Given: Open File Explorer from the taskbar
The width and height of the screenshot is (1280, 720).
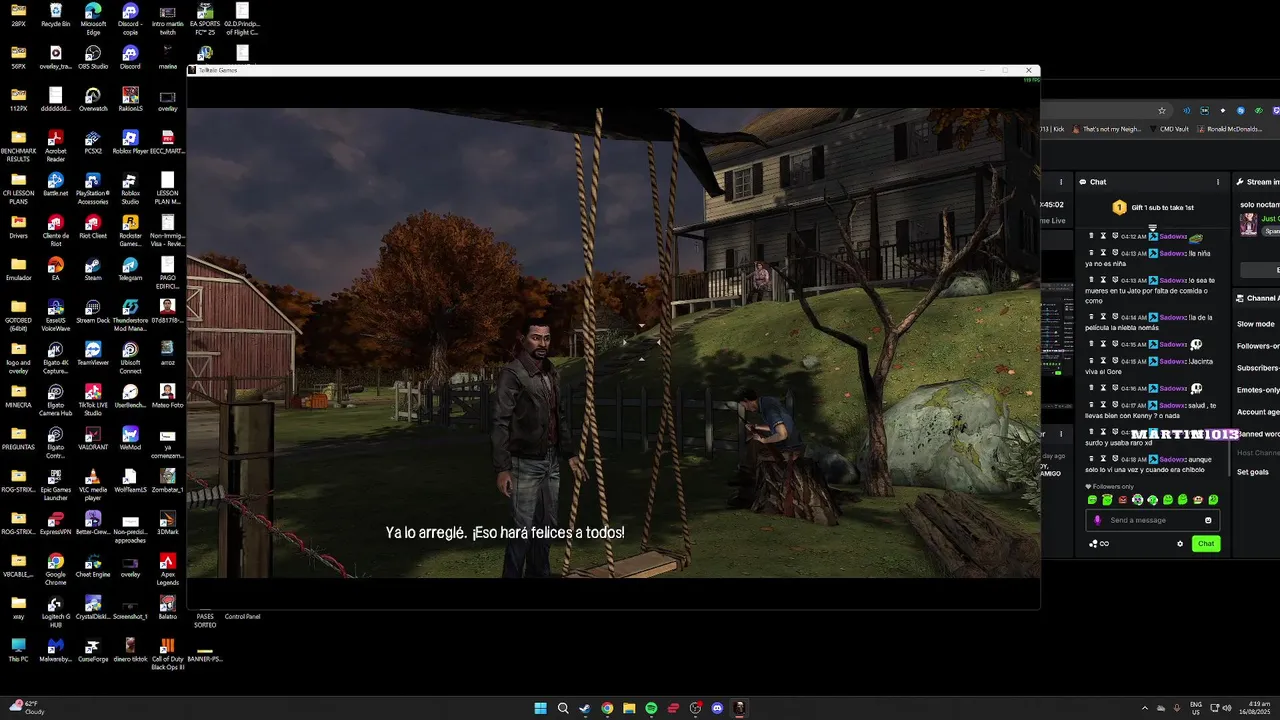Looking at the screenshot, I should (x=629, y=708).
